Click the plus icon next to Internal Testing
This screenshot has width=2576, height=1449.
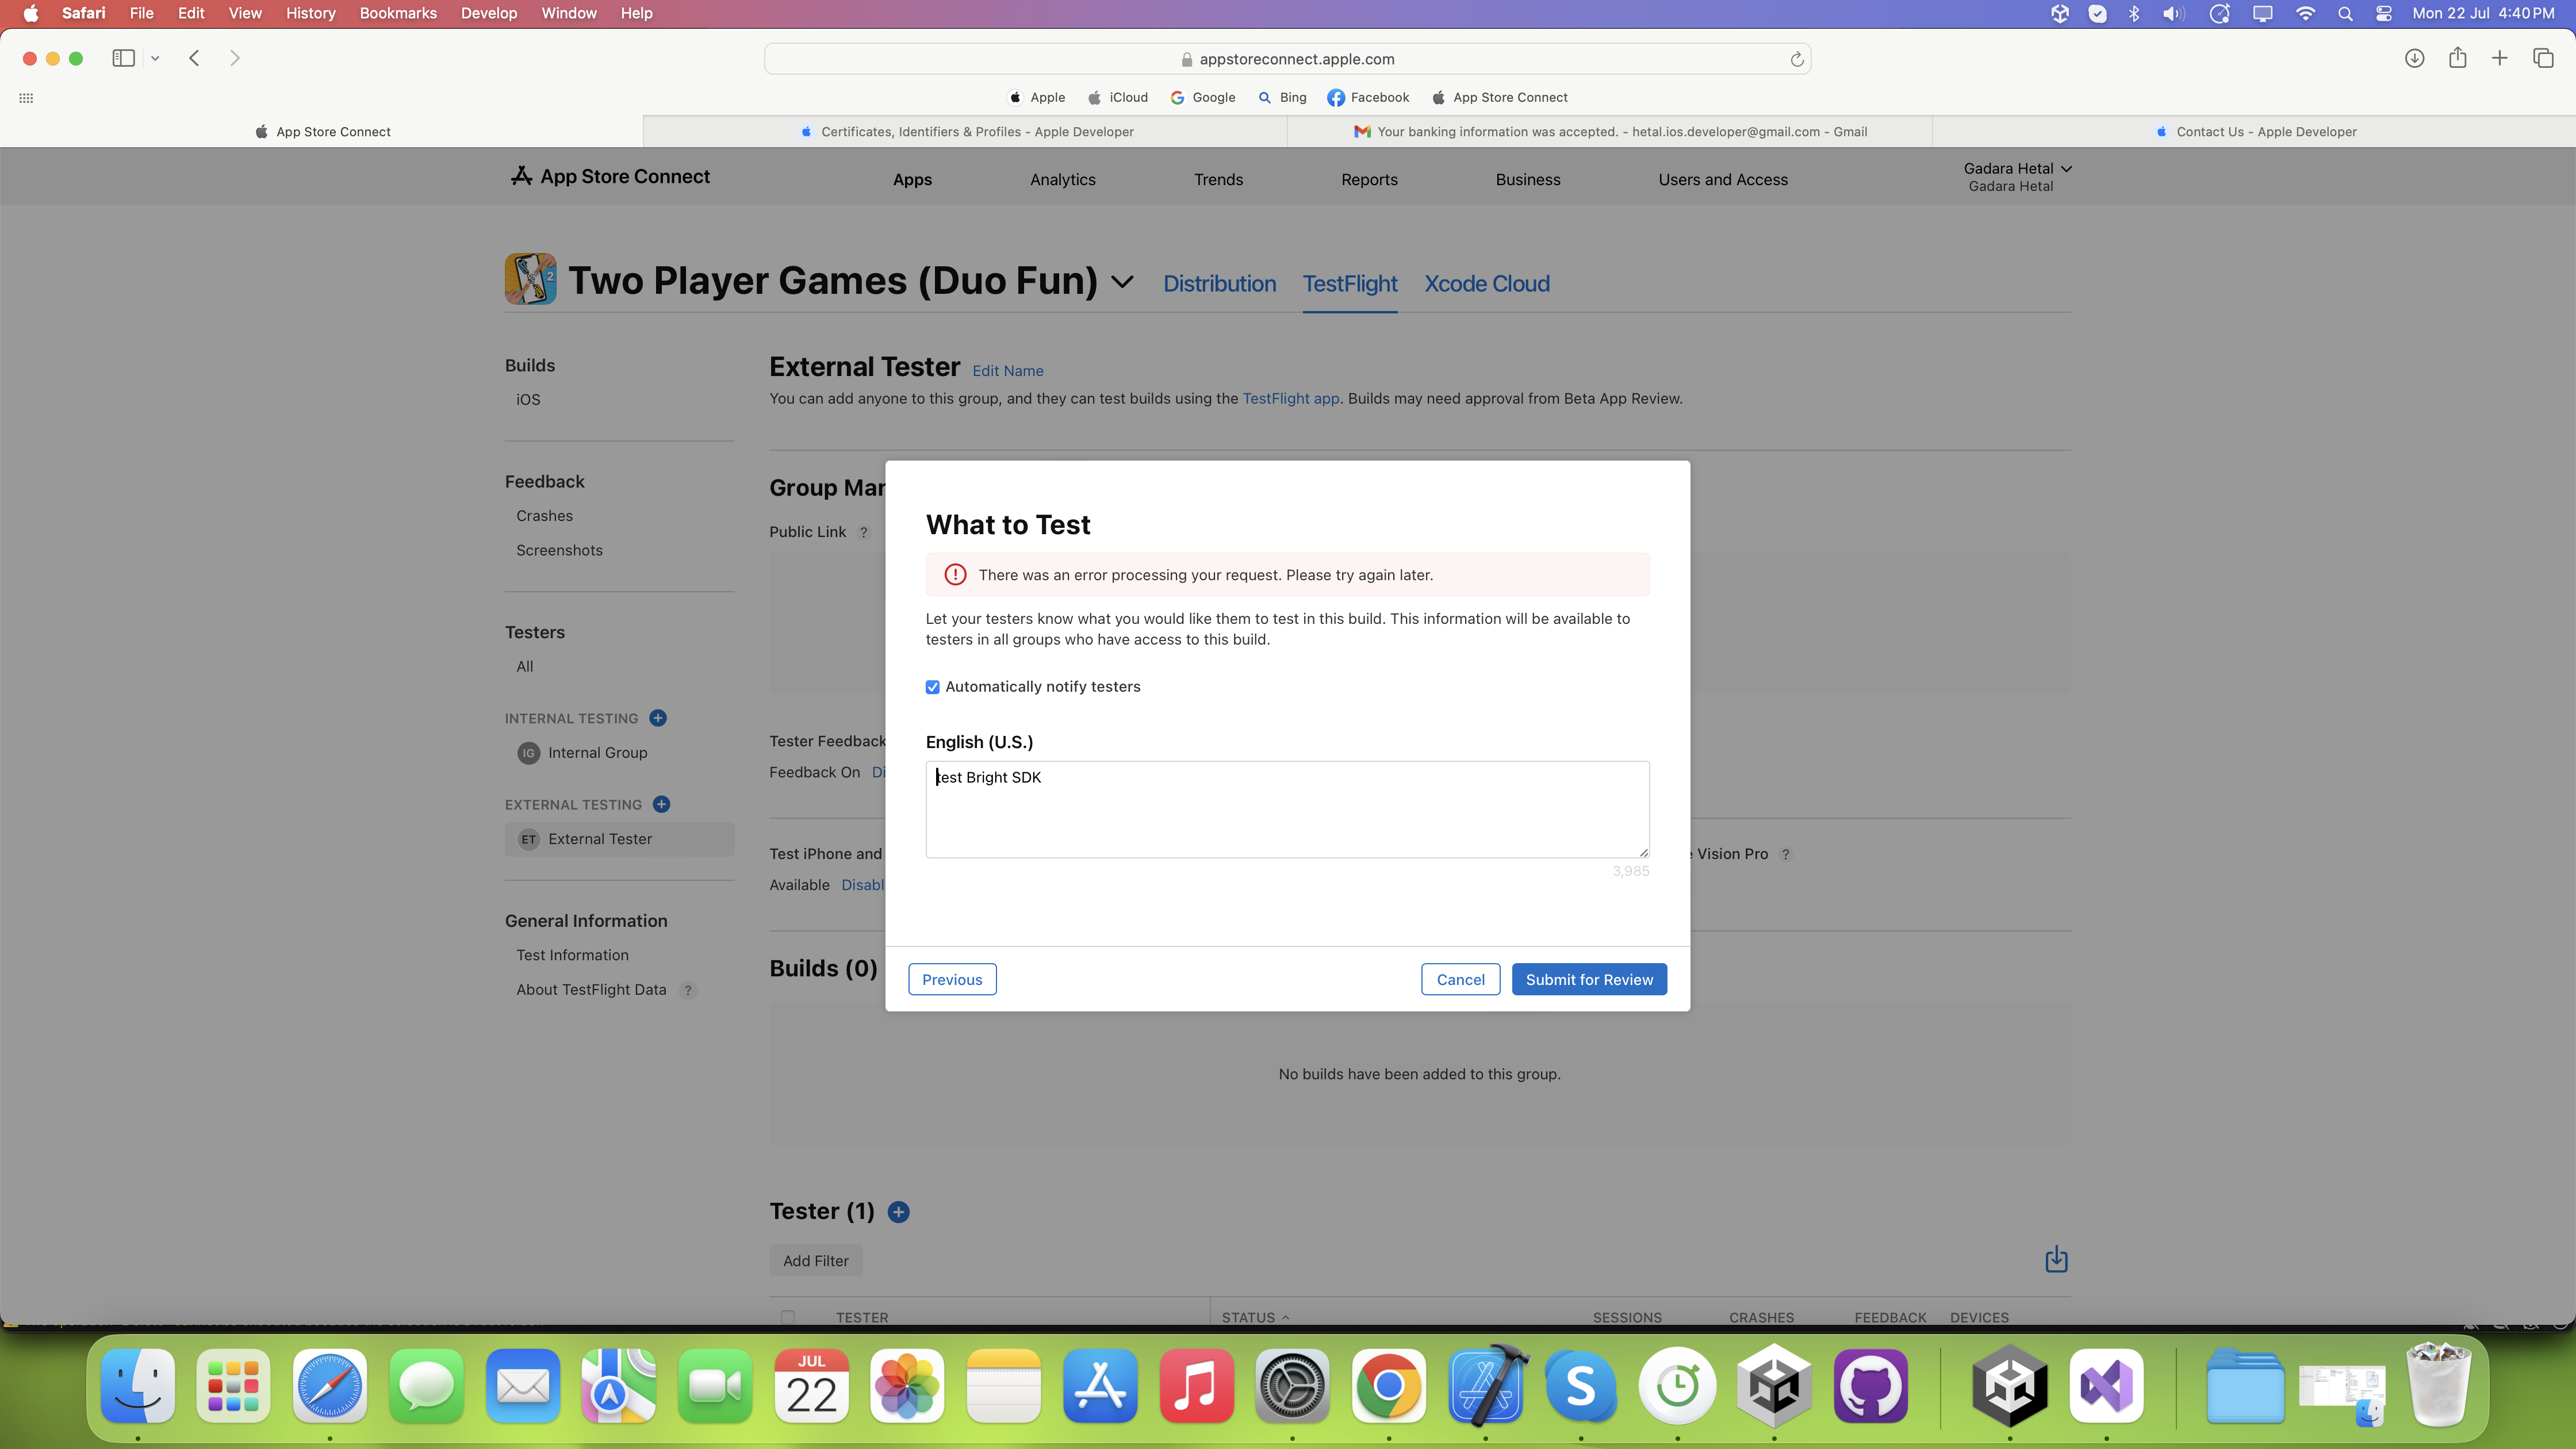(x=658, y=718)
